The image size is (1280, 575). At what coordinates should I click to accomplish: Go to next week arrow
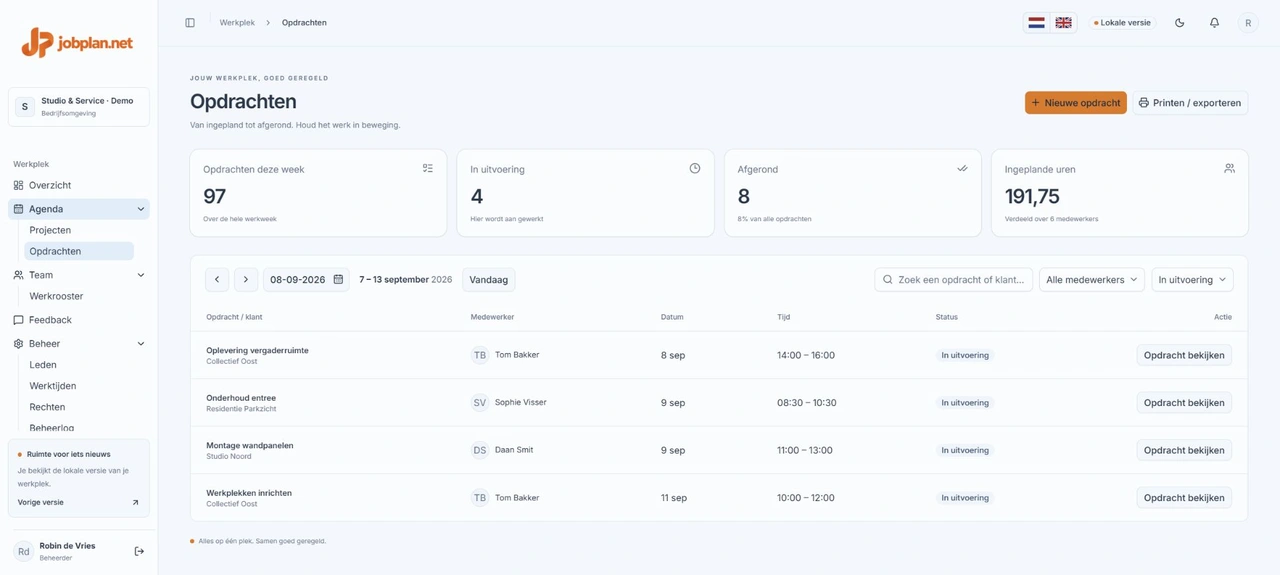[x=246, y=280]
